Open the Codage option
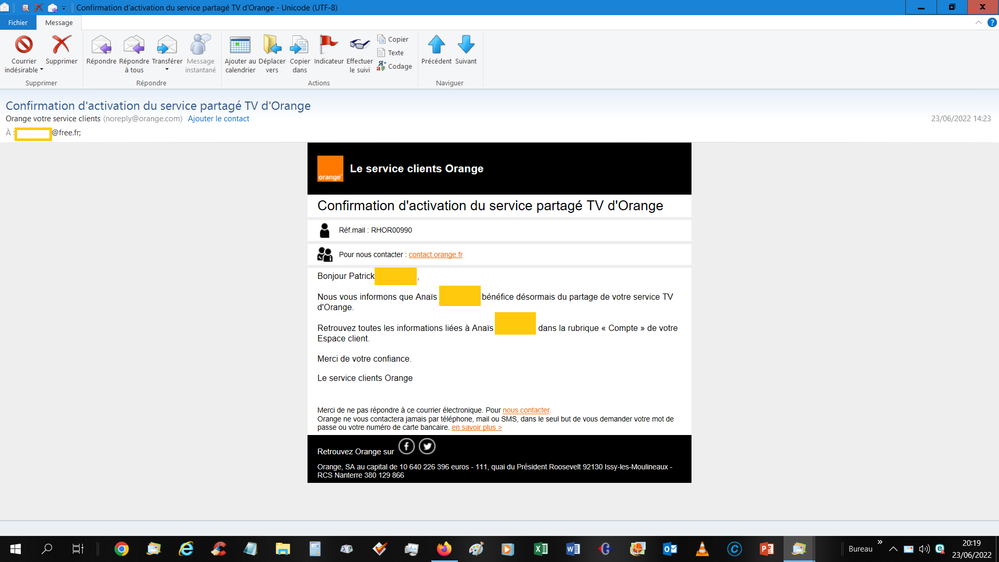This screenshot has height=562, width=999. tap(394, 66)
